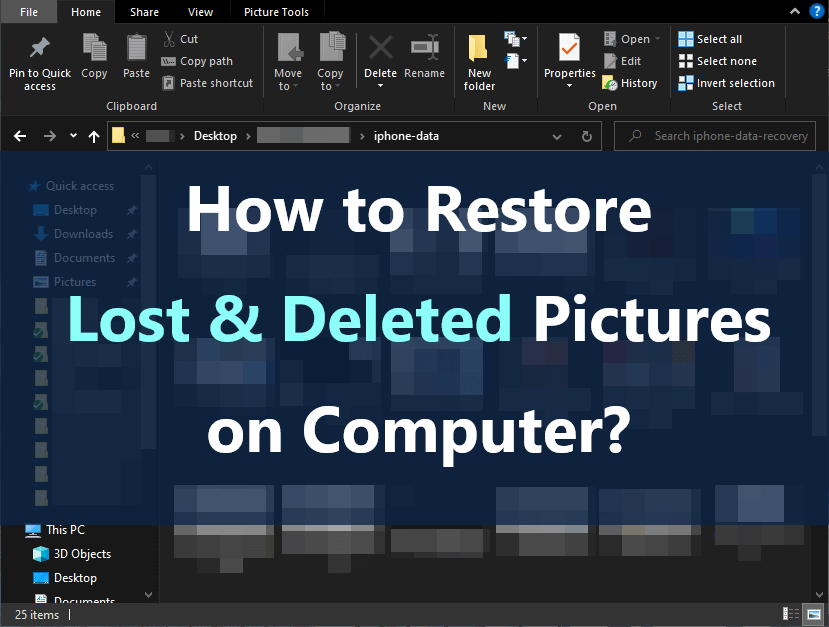
Task: Go up one folder level
Action: click(94, 136)
